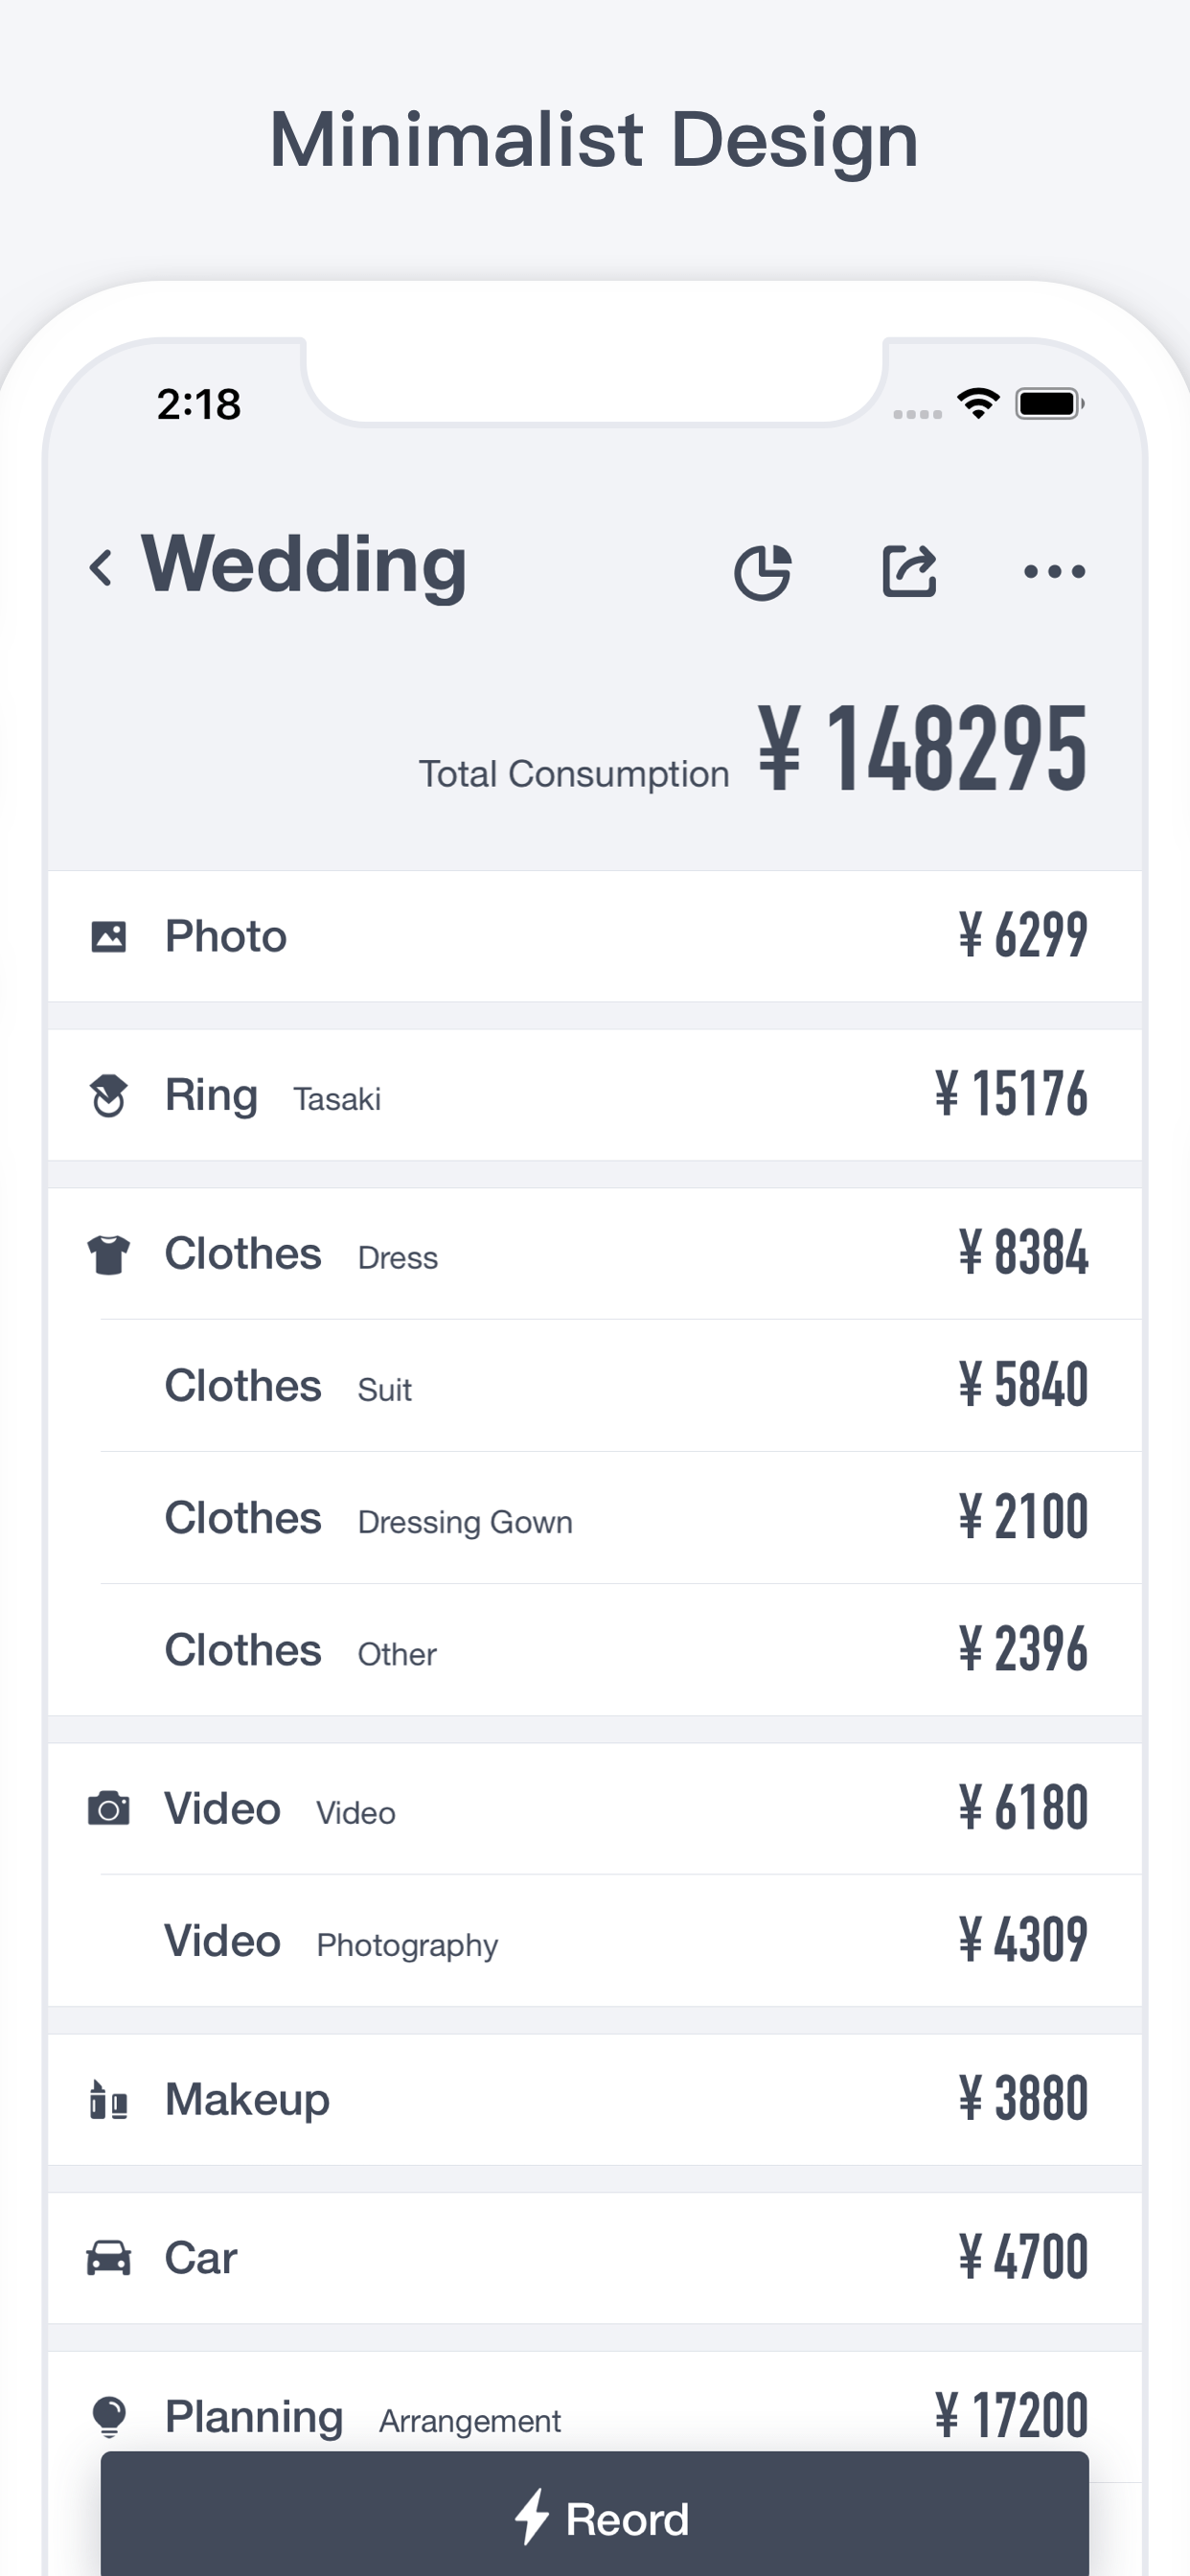The height and width of the screenshot is (2576, 1190).
Task: Tap the Video camera icon
Action: click(x=109, y=1809)
